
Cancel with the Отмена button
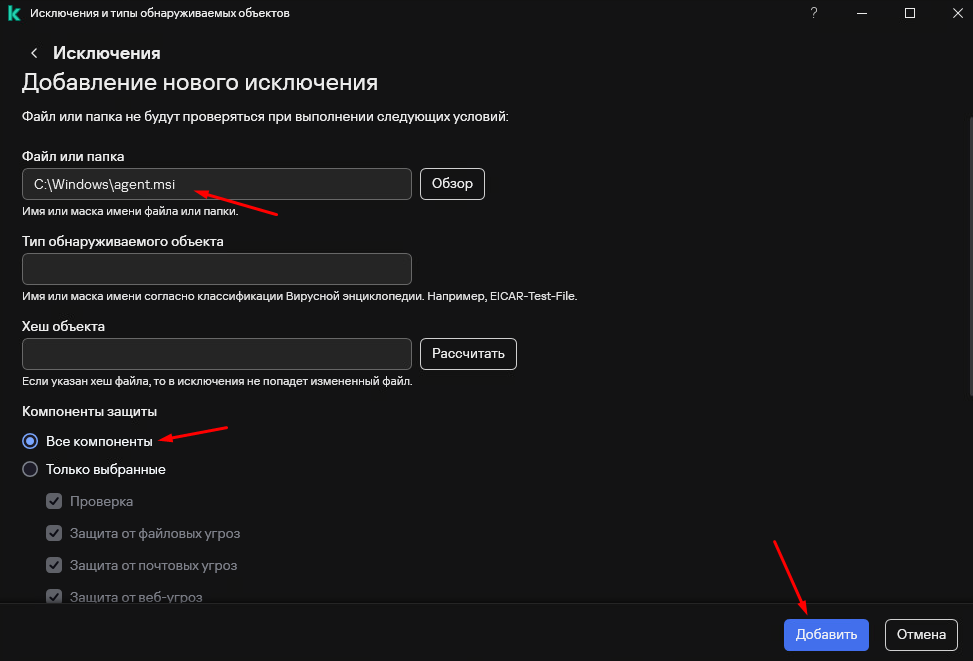(921, 634)
